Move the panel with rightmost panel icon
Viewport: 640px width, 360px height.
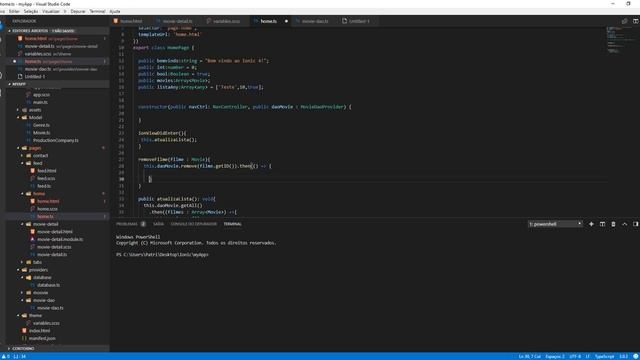point(636,224)
